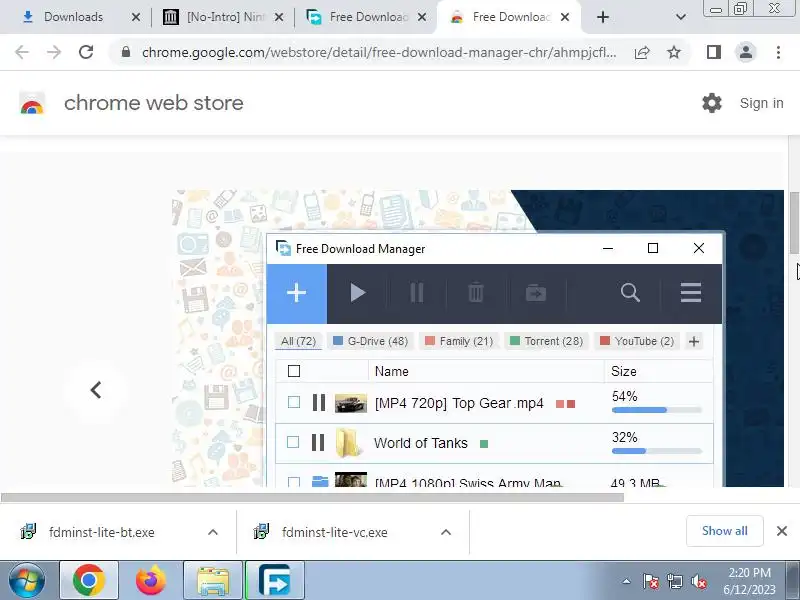Open the side panel icon

(x=714, y=52)
